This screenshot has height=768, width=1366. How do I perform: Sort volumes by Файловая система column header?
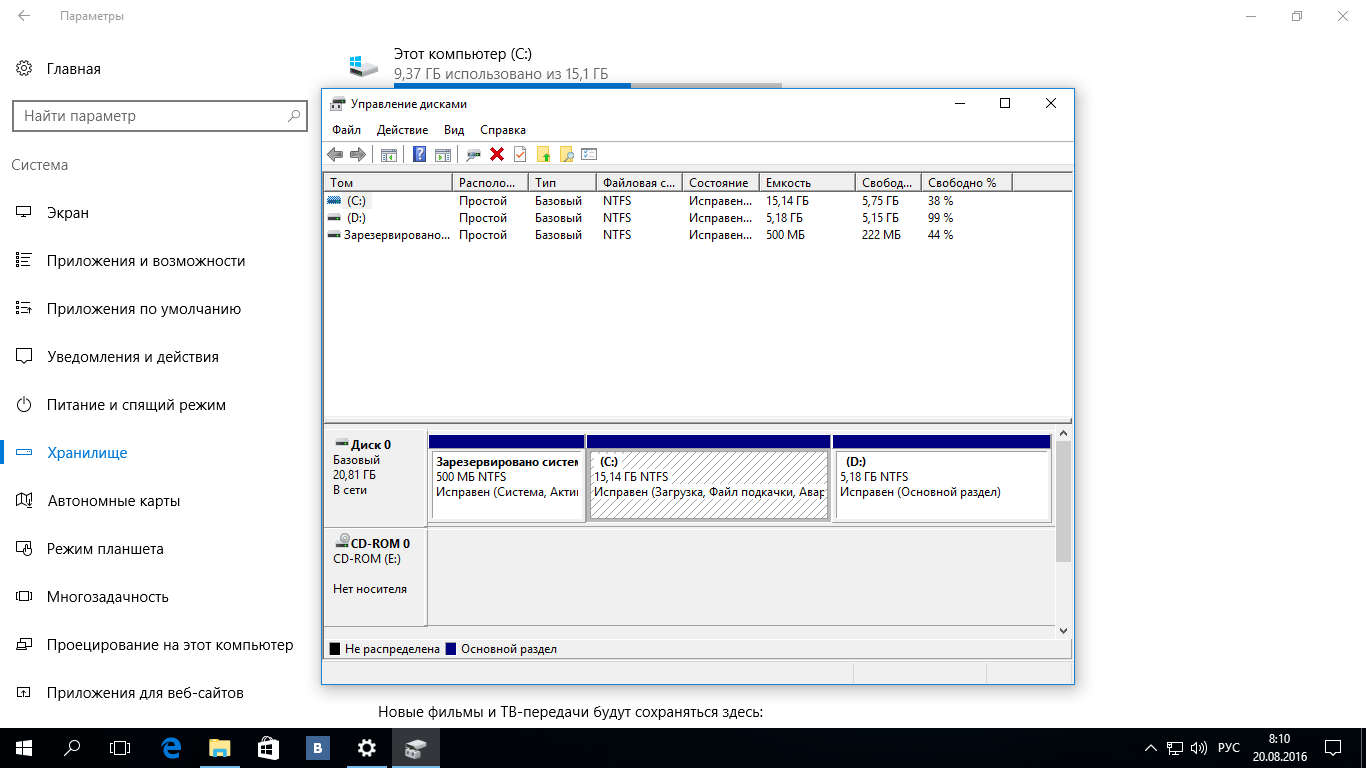click(639, 183)
